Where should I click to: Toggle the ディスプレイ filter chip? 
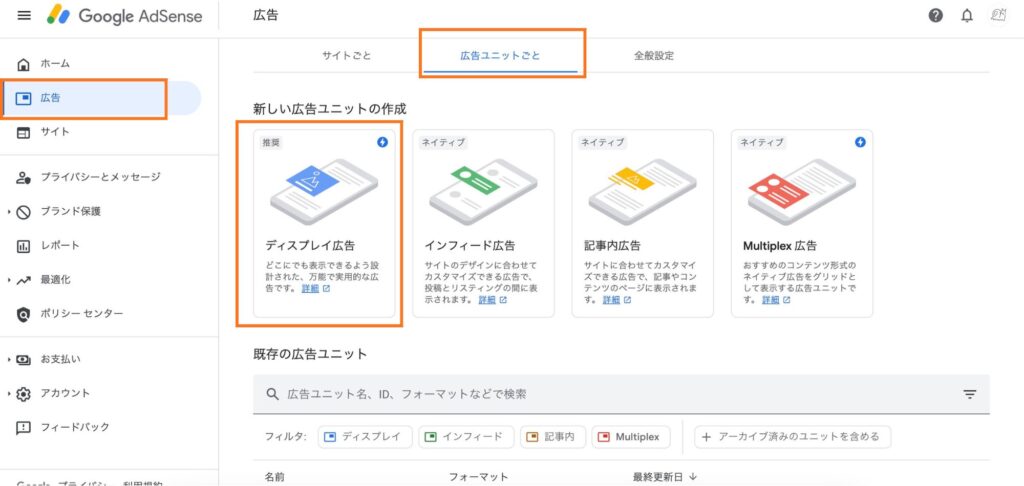point(365,437)
